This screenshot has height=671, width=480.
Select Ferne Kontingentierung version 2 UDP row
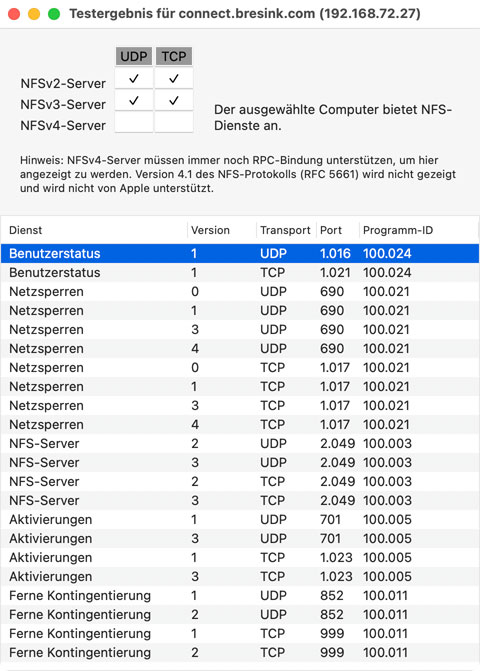pyautogui.click(x=240, y=614)
